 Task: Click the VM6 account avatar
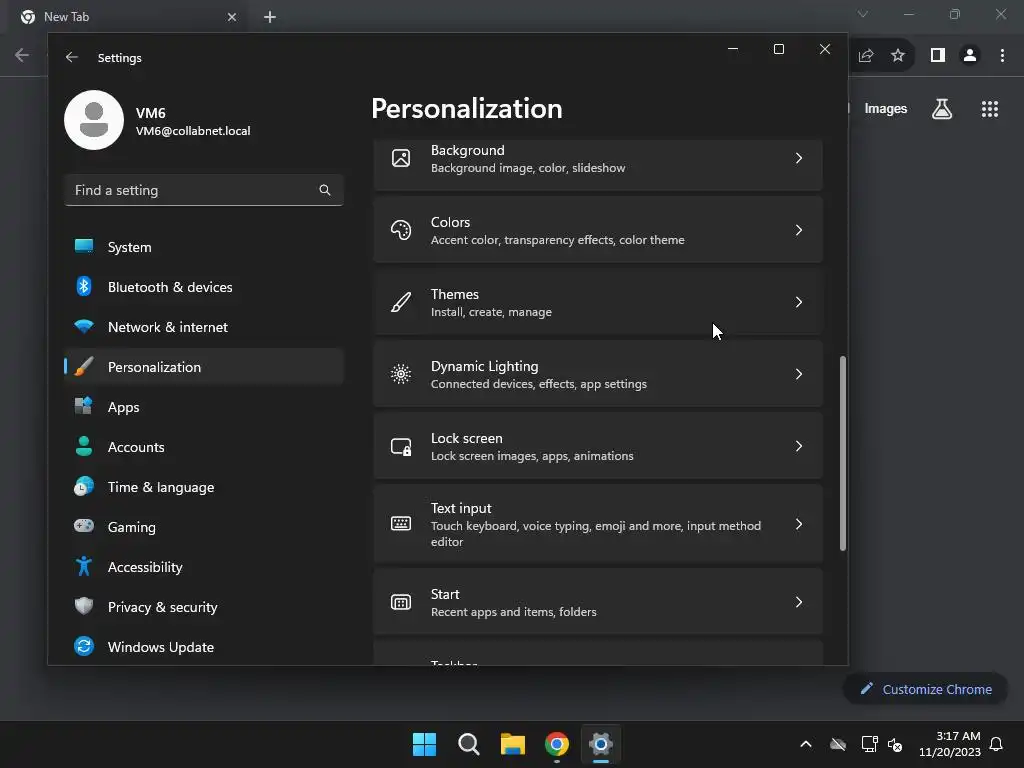[94, 120]
